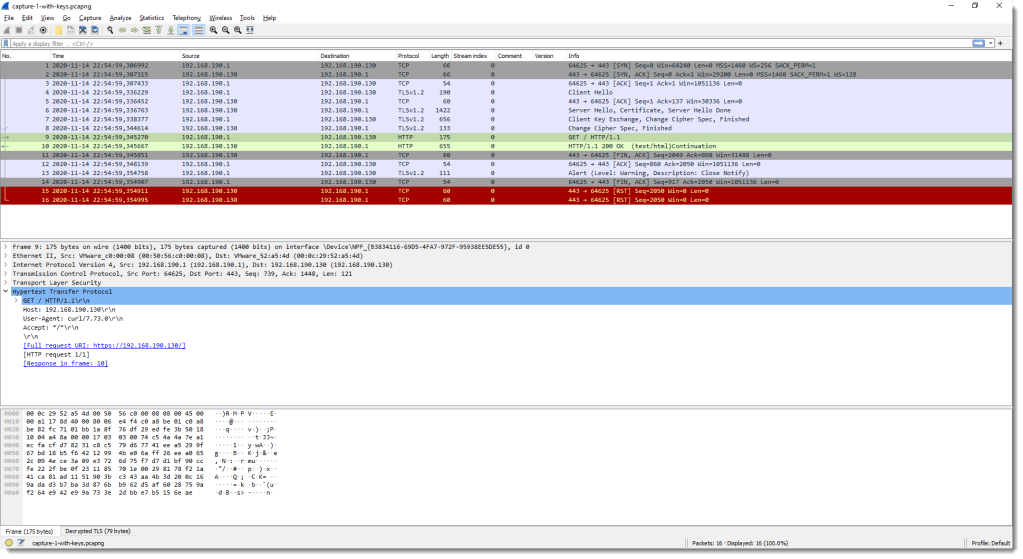Collapse the Hypertext Transfer Protocol section
This screenshot has height=559, width=1023.
click(5, 291)
